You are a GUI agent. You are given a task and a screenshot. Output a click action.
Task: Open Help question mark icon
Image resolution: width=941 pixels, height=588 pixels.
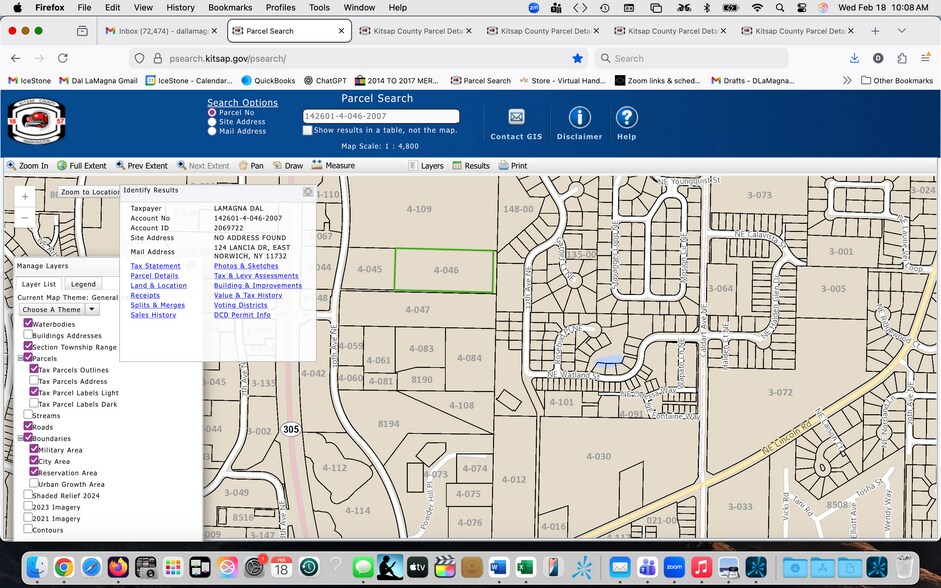[x=626, y=118]
